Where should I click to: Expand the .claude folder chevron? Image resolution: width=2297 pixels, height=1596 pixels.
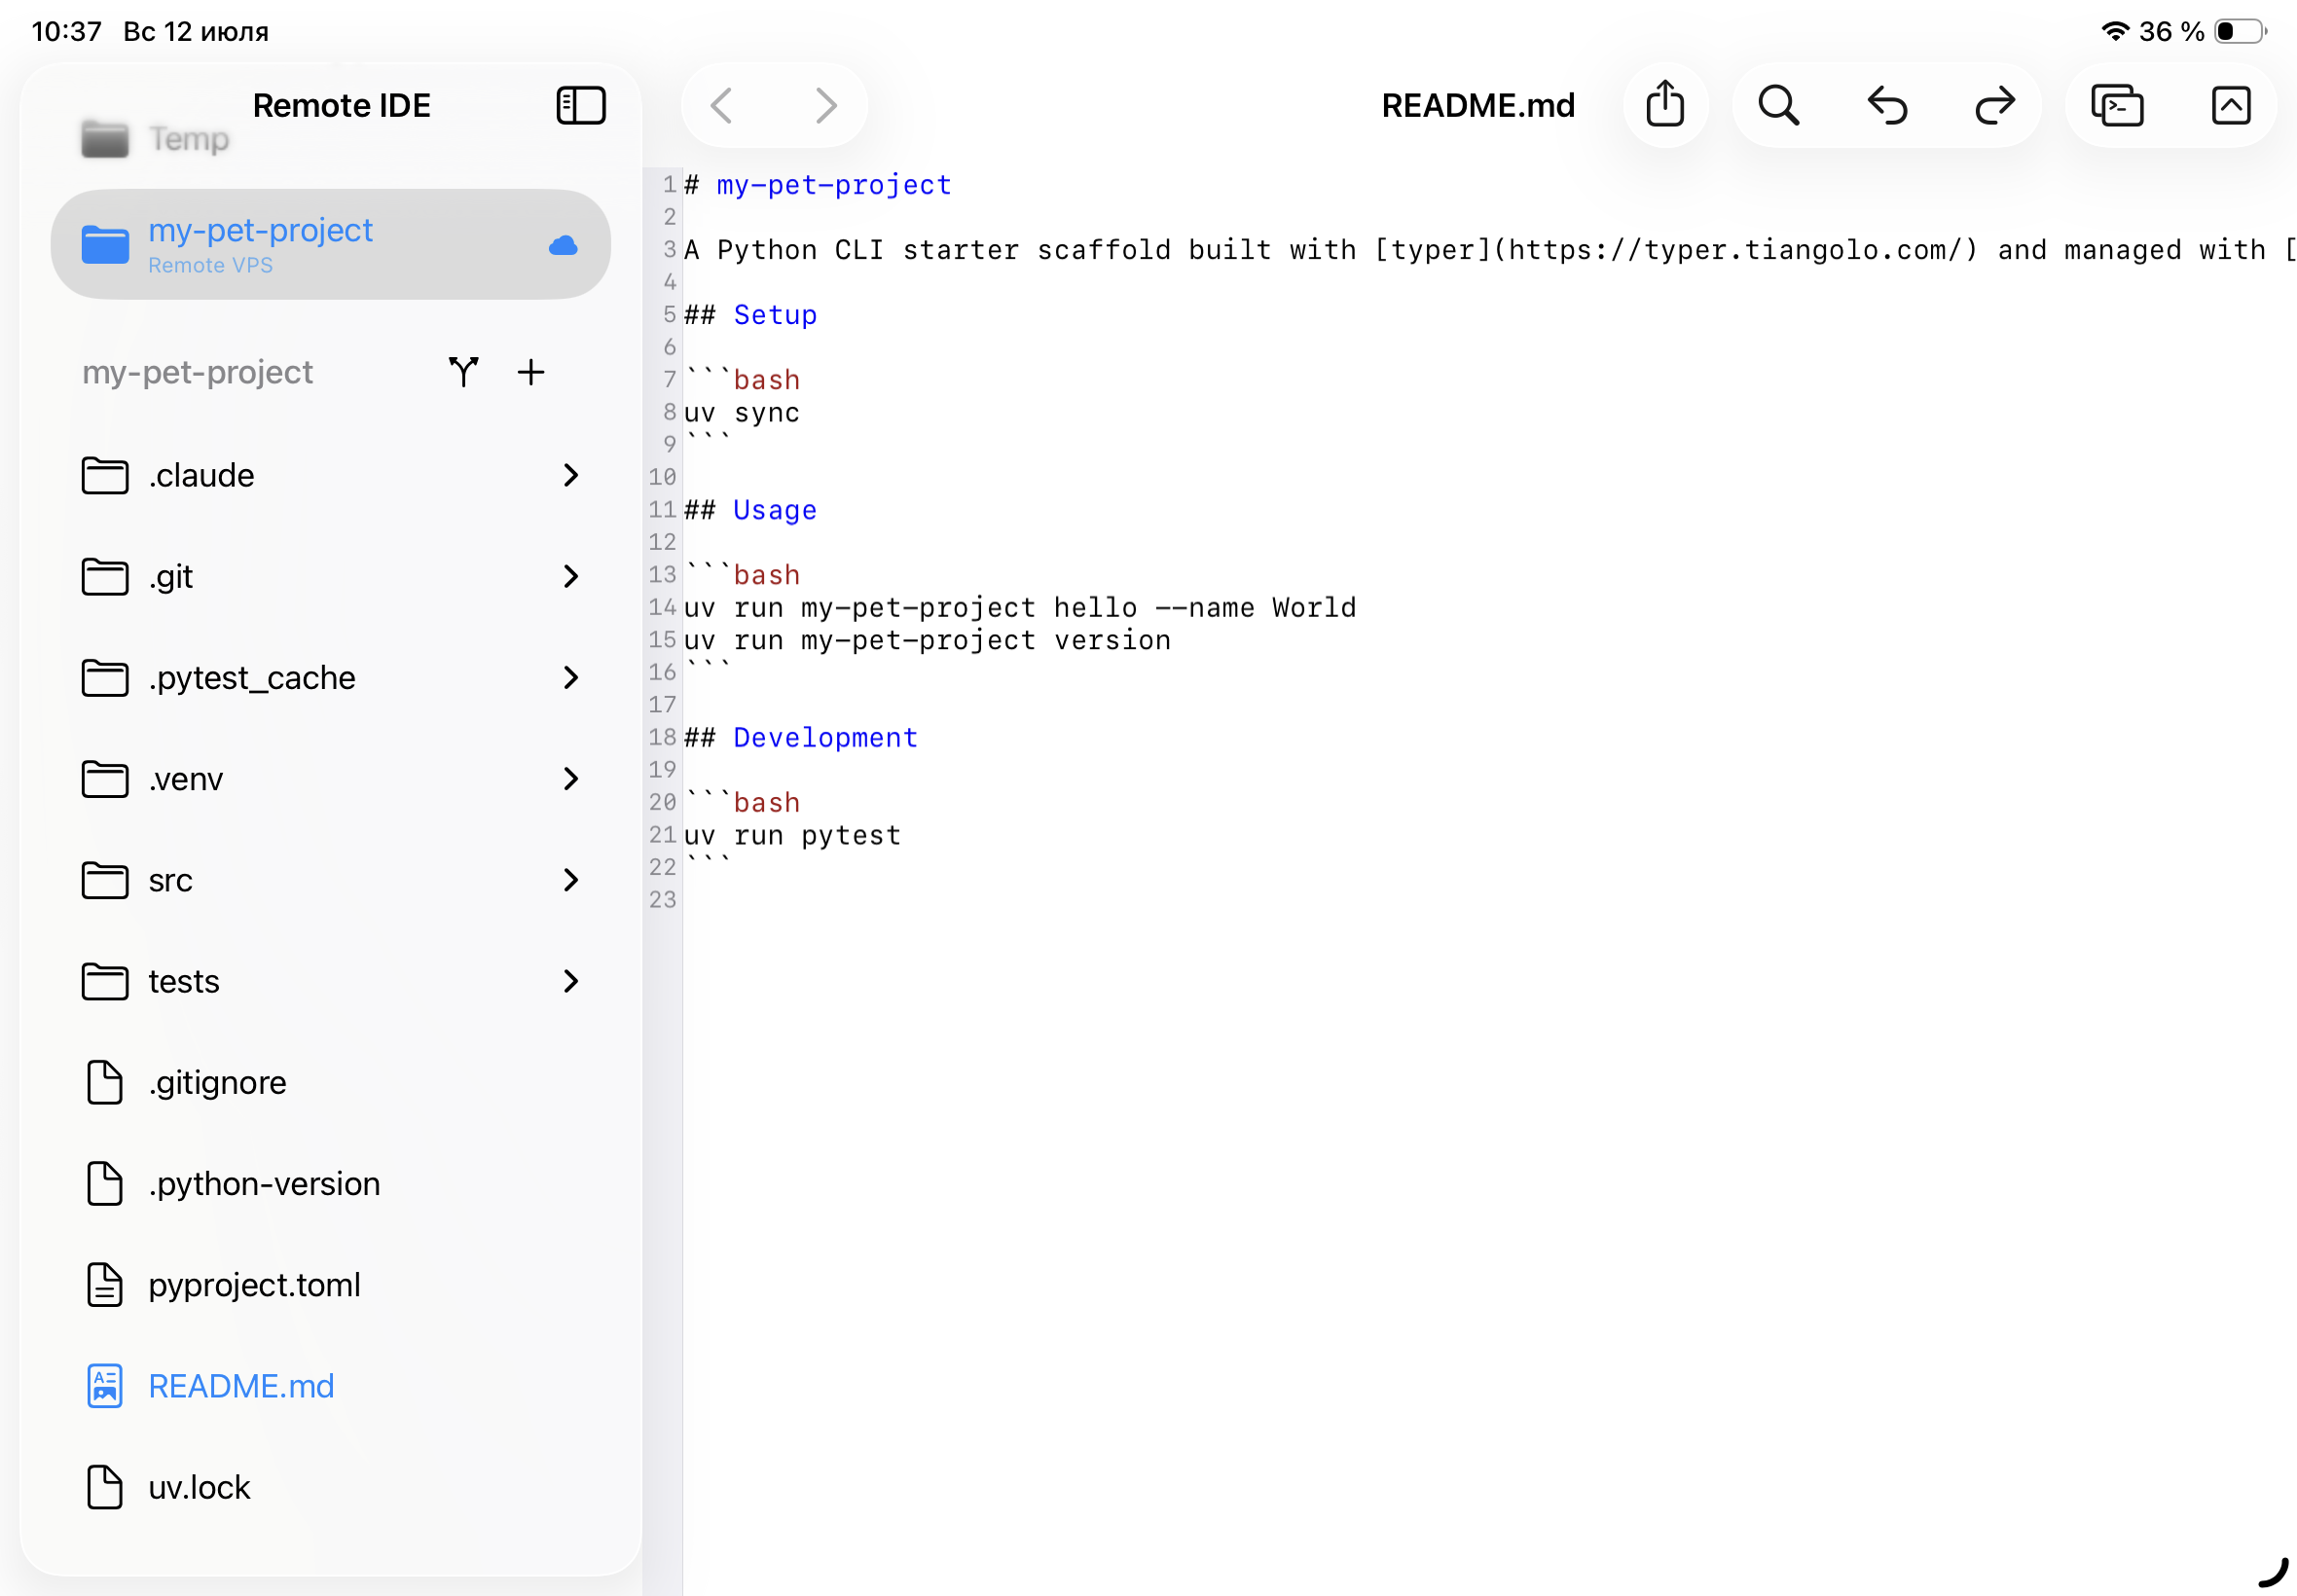click(x=571, y=475)
